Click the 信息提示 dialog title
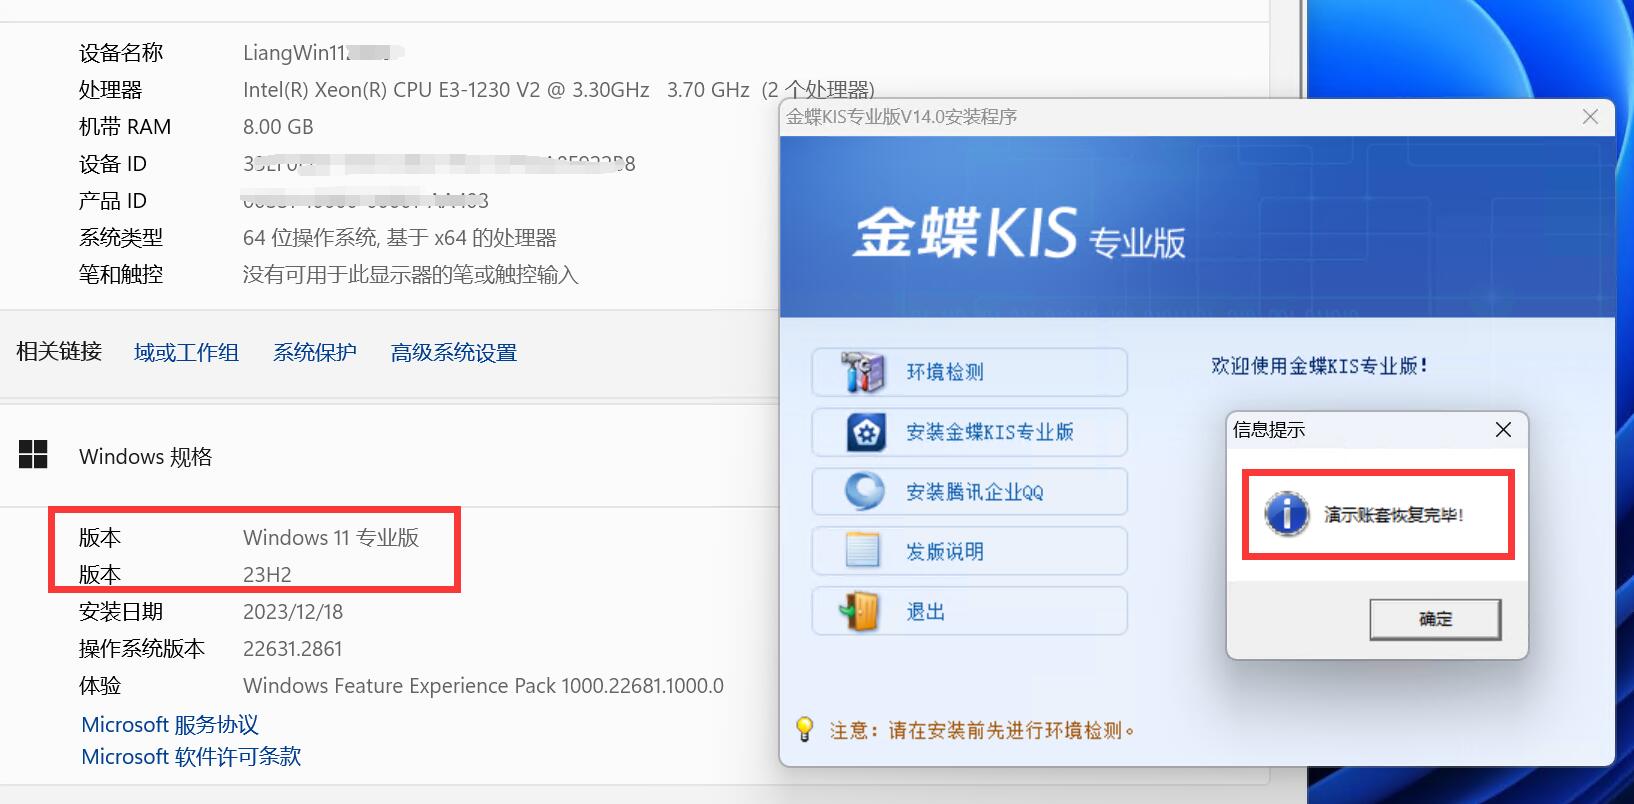Screen dimensions: 1634x804 coord(1269,430)
